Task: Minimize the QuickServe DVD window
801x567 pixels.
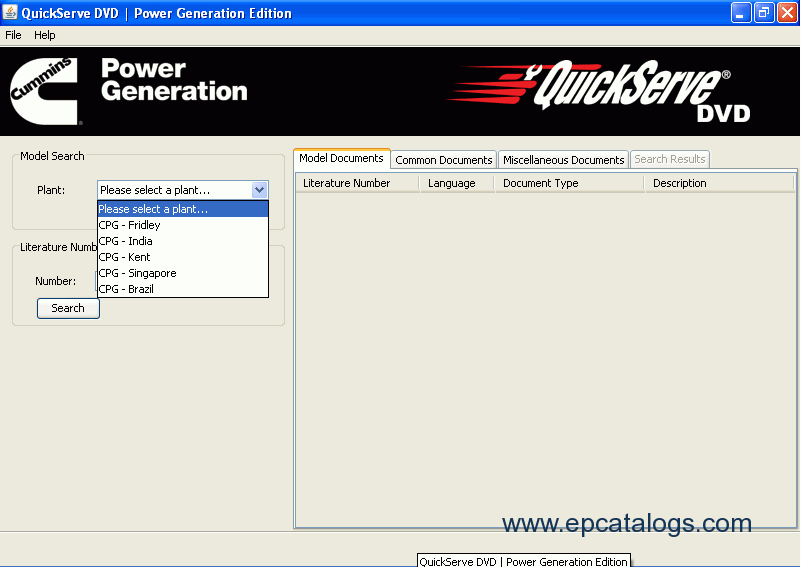Action: [x=741, y=13]
